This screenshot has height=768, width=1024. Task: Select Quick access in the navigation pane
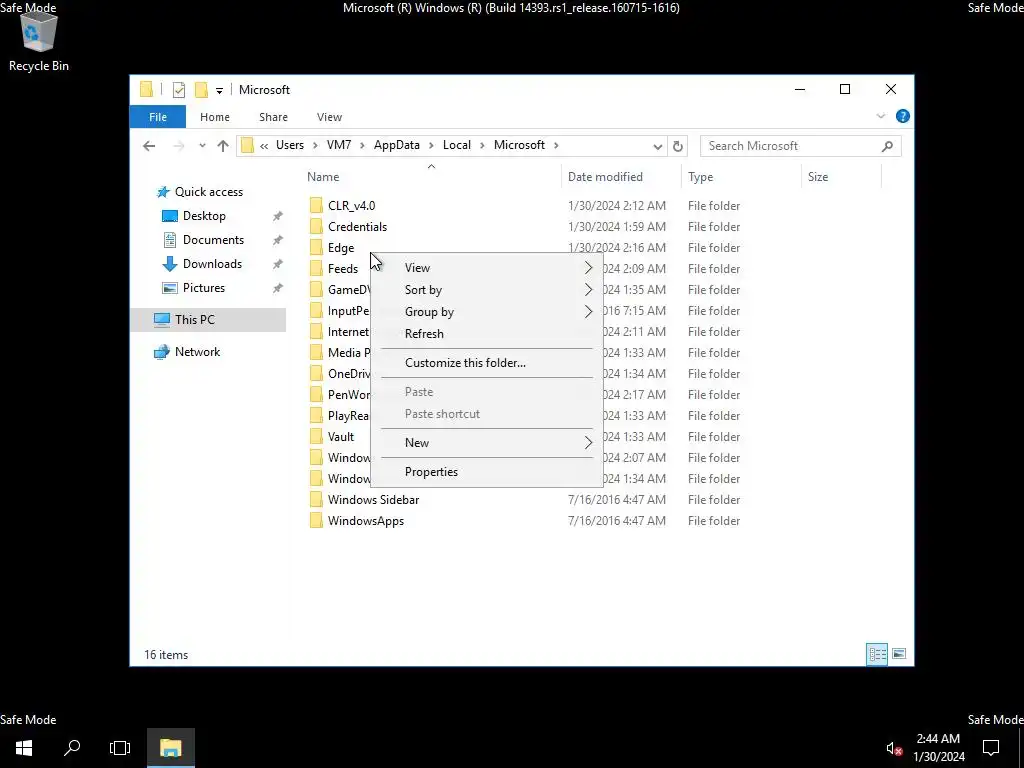click(208, 192)
